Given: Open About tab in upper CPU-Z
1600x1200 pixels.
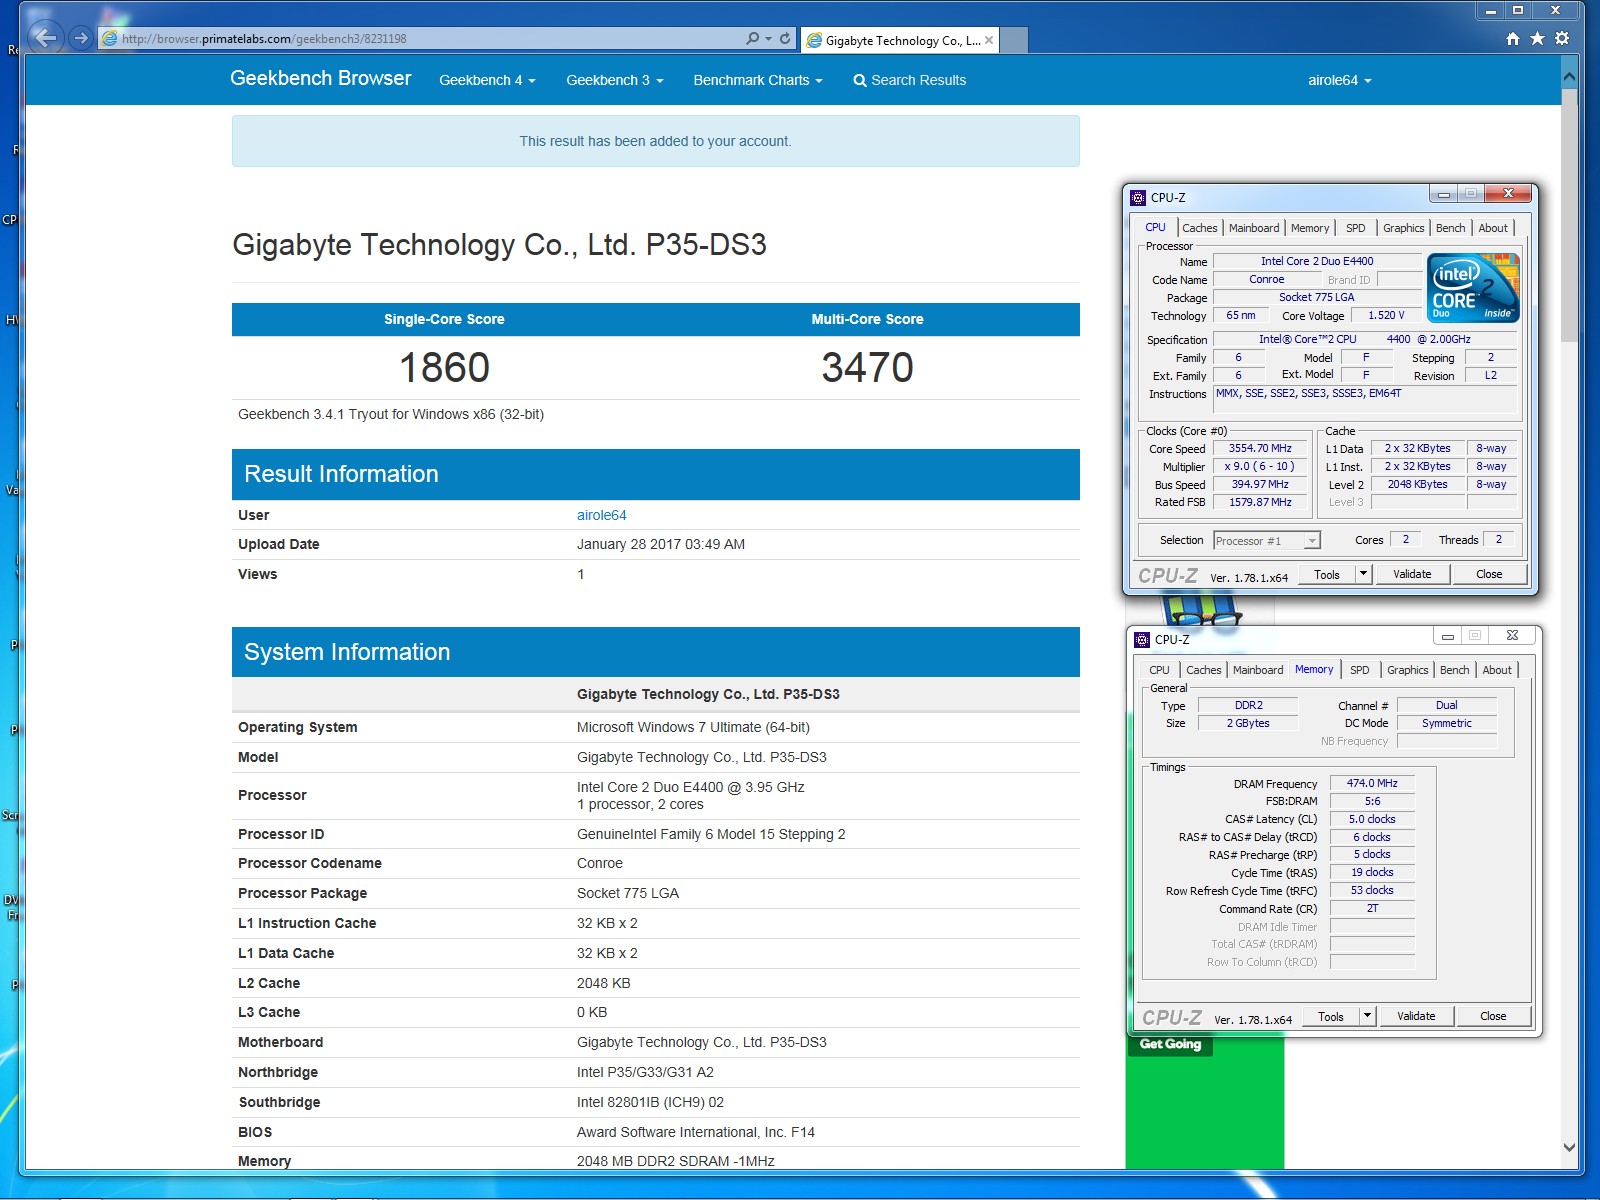Looking at the screenshot, I should click(1493, 228).
